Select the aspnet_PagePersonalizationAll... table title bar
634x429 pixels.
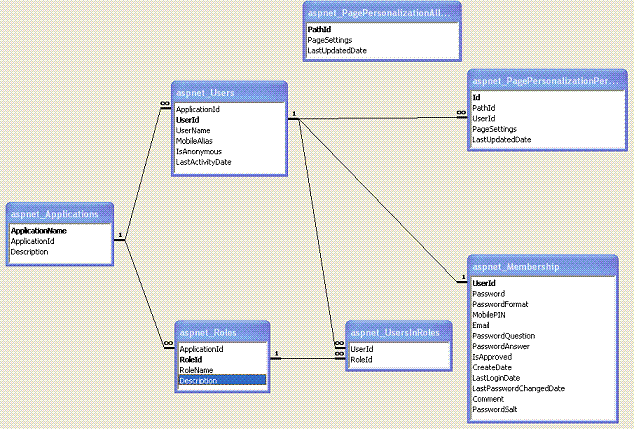coord(382,13)
